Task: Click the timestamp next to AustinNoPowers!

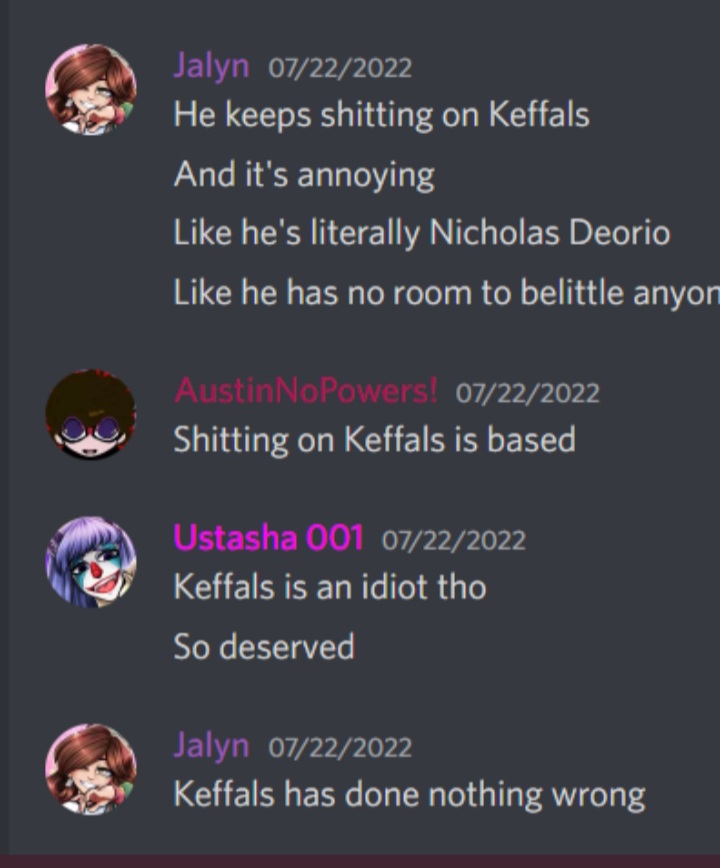Action: coord(527,393)
